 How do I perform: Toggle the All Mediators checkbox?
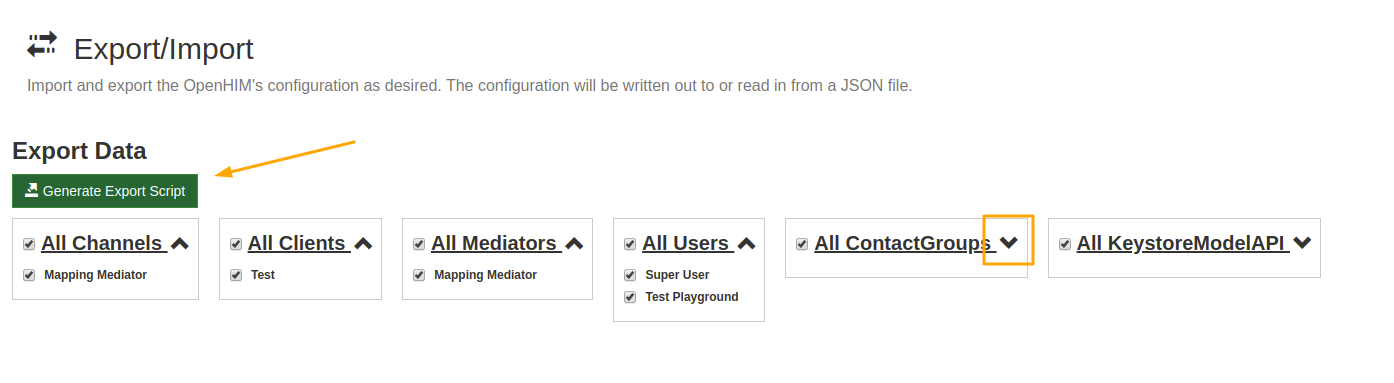419,244
